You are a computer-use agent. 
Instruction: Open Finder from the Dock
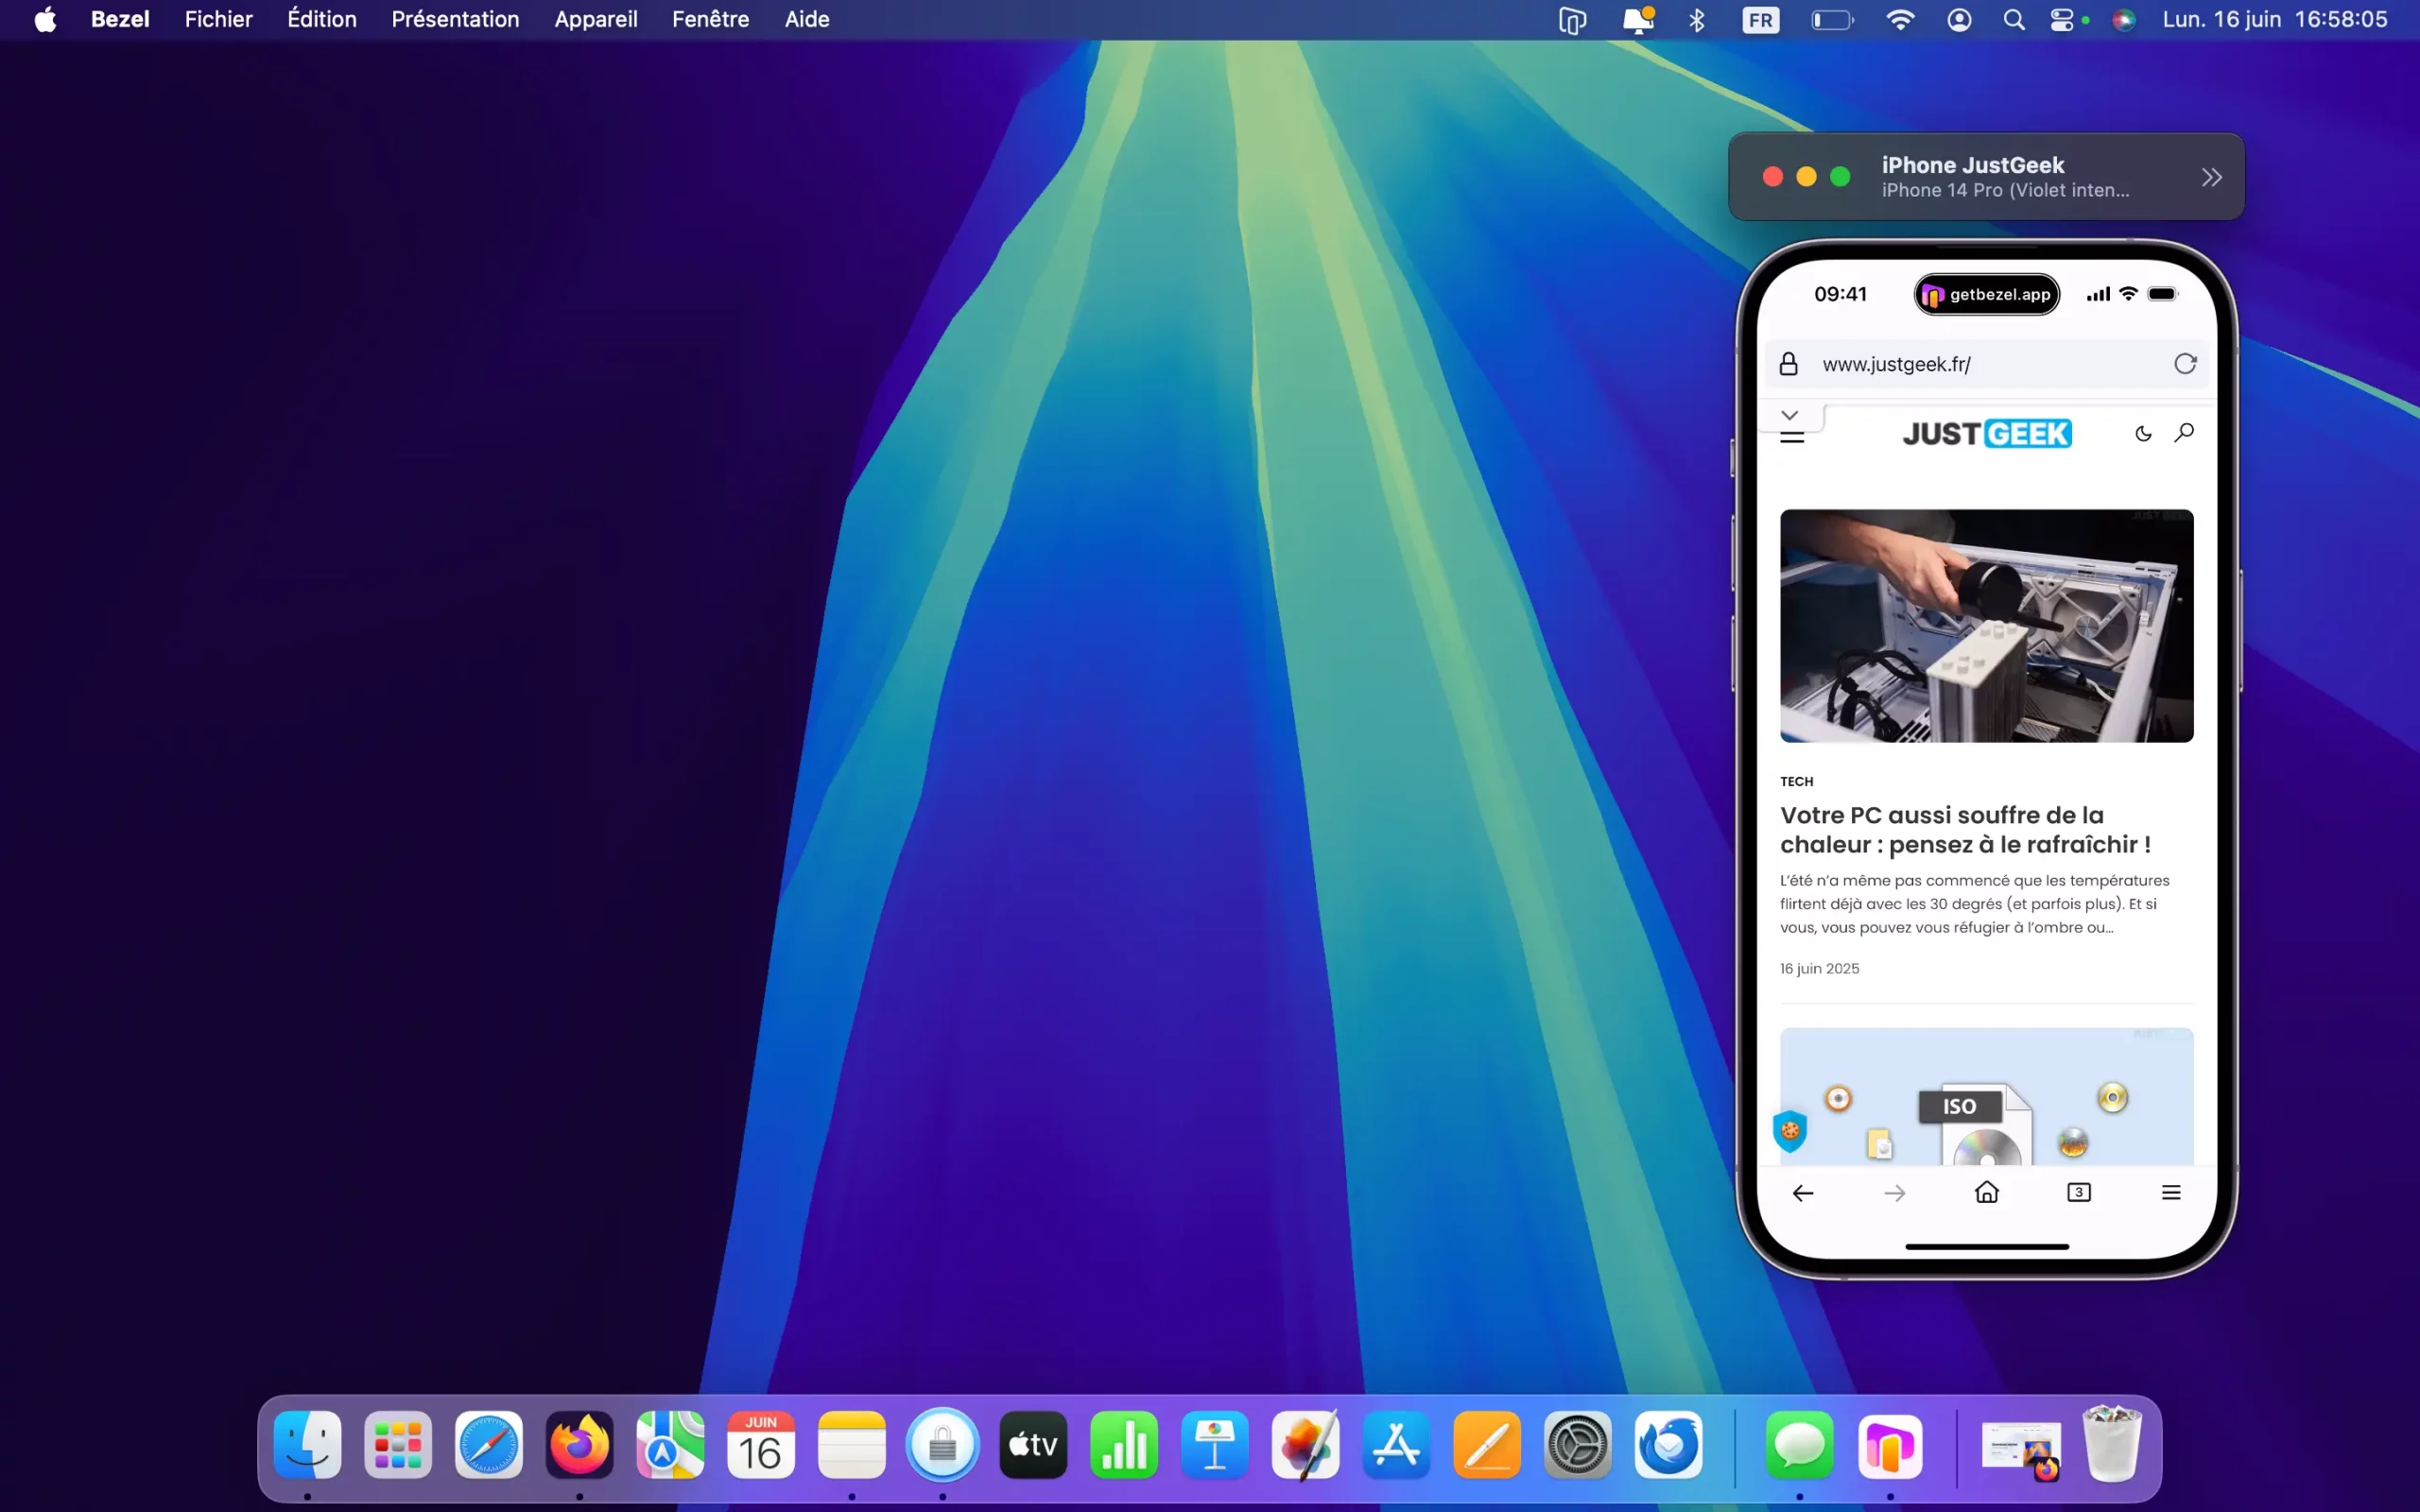(x=307, y=1445)
